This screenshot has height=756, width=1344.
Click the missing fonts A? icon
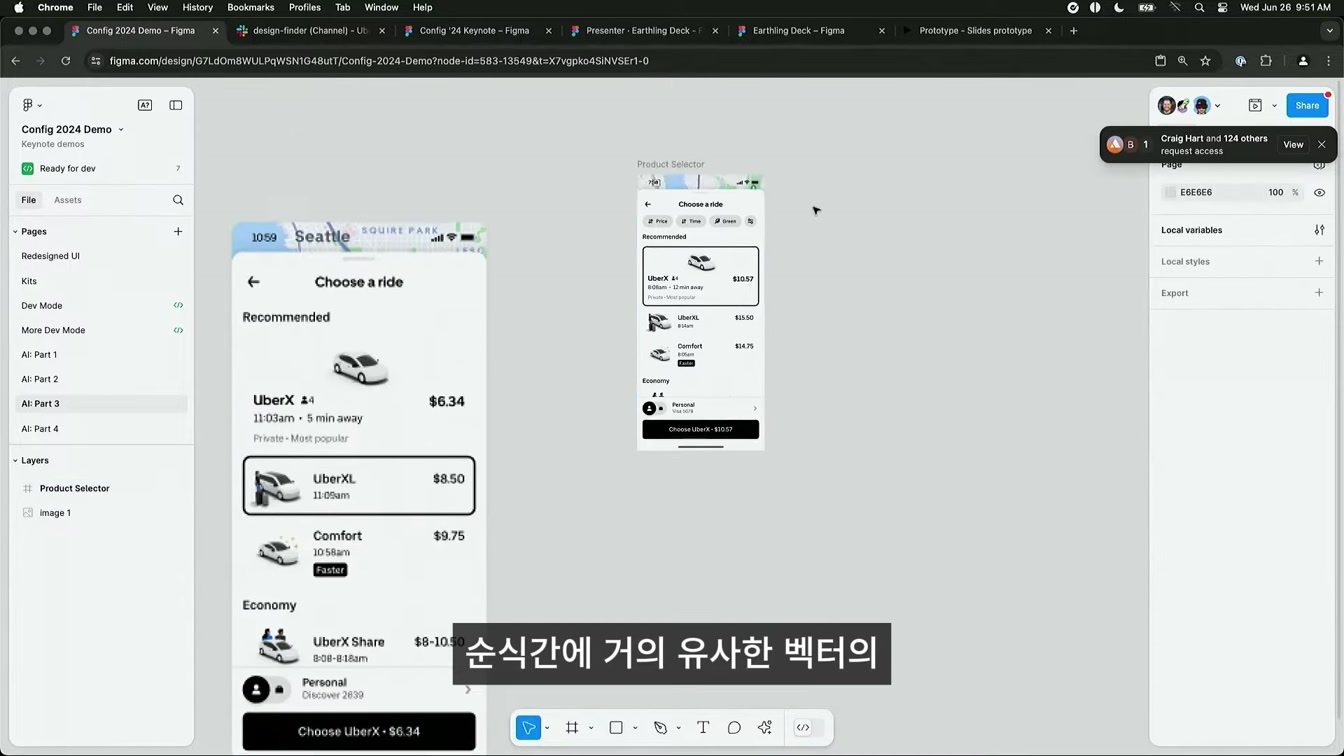tap(145, 105)
